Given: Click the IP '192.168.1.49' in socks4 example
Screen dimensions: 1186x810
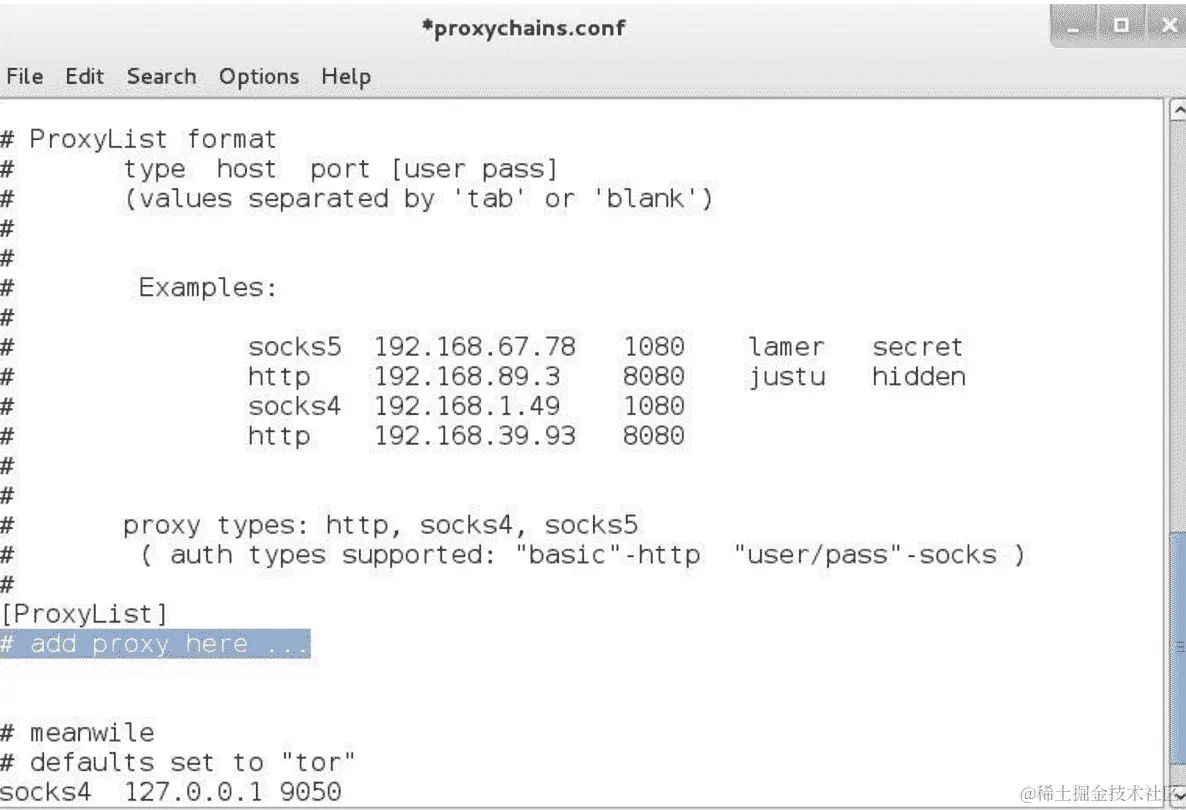Looking at the screenshot, I should pos(467,405).
